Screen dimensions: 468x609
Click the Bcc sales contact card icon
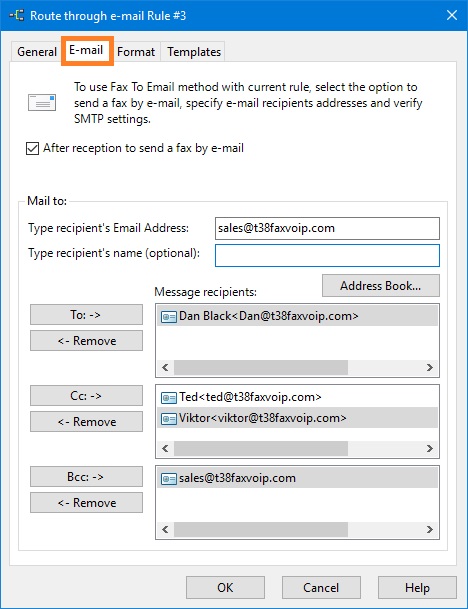point(169,478)
